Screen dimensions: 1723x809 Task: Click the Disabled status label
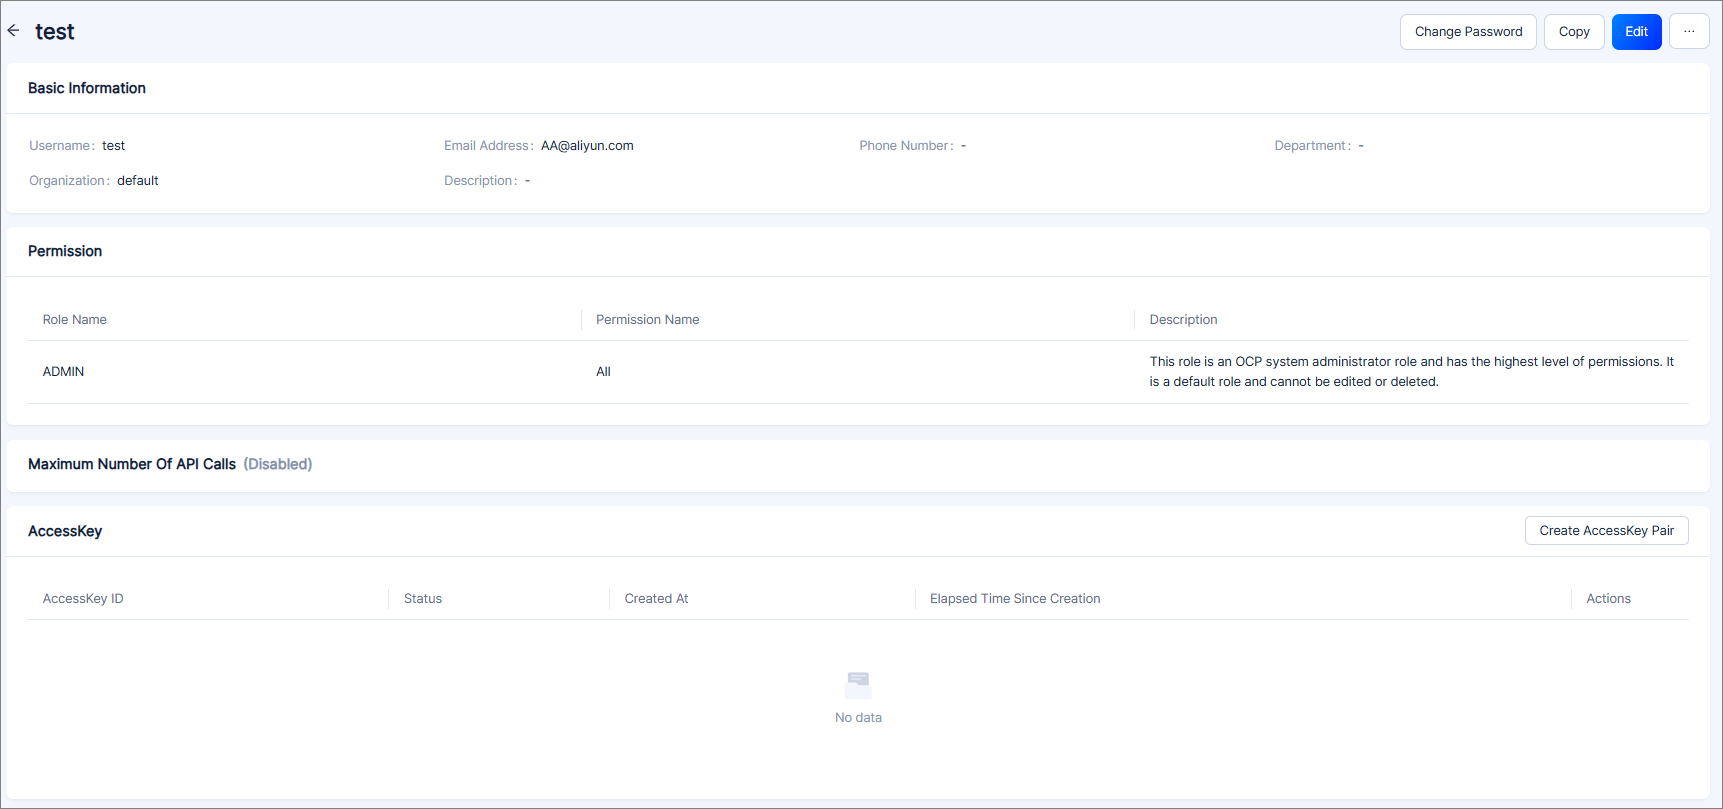(277, 465)
